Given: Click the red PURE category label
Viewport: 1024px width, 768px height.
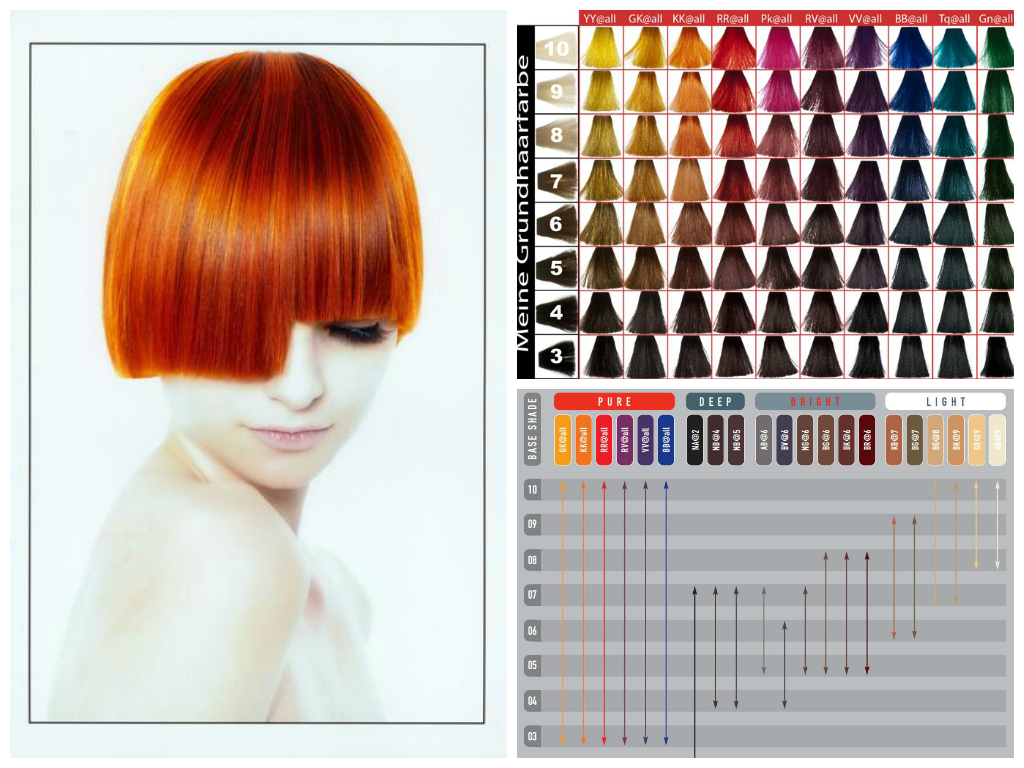Looking at the screenshot, I should tap(614, 401).
